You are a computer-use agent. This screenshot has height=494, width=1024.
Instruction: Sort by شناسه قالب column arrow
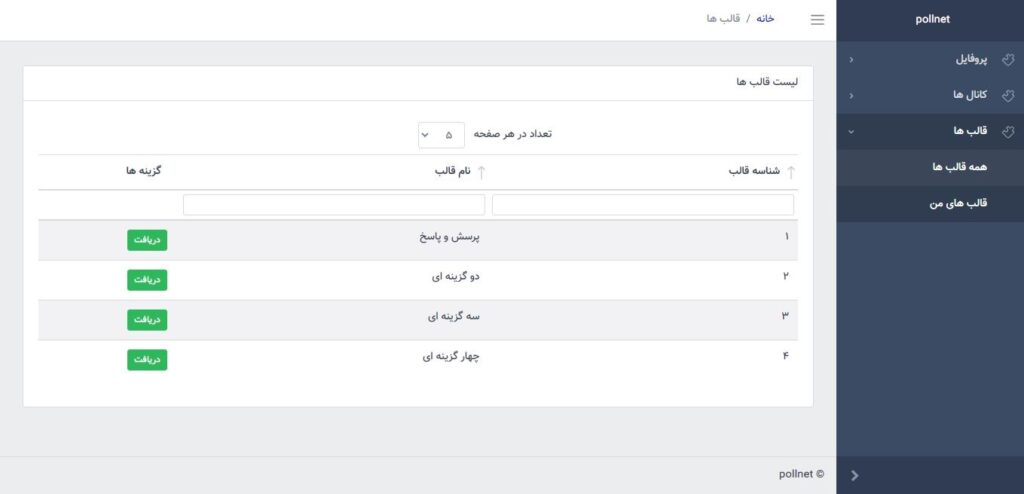[791, 172]
